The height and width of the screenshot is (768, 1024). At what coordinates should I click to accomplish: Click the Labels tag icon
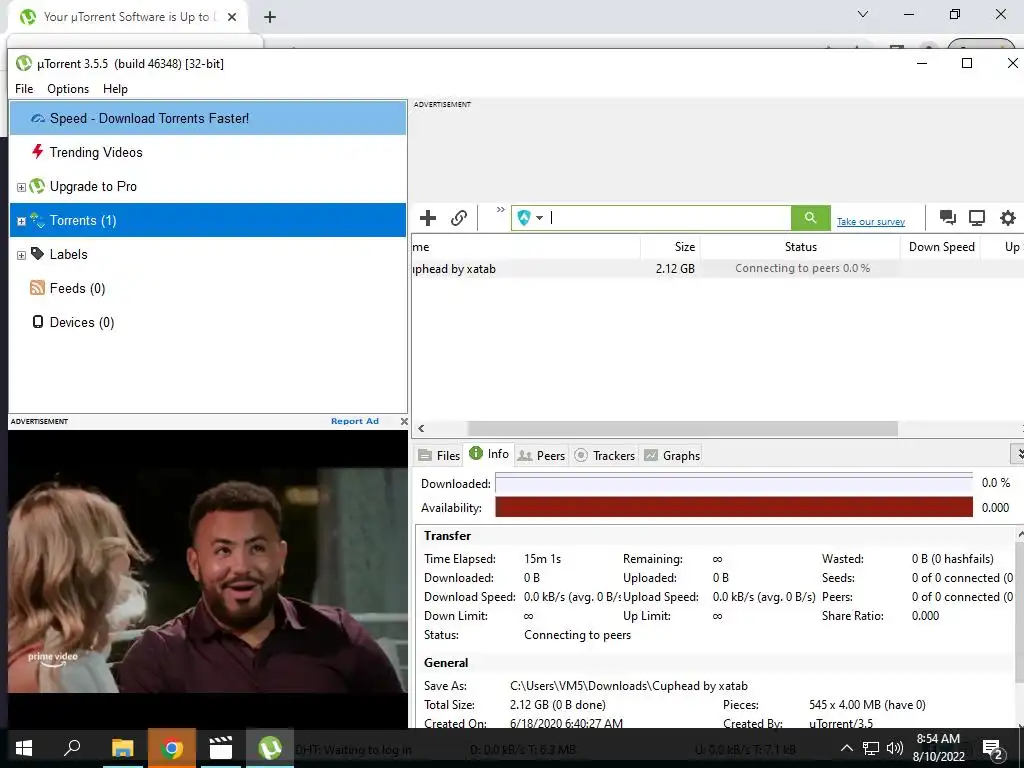coord(37,253)
